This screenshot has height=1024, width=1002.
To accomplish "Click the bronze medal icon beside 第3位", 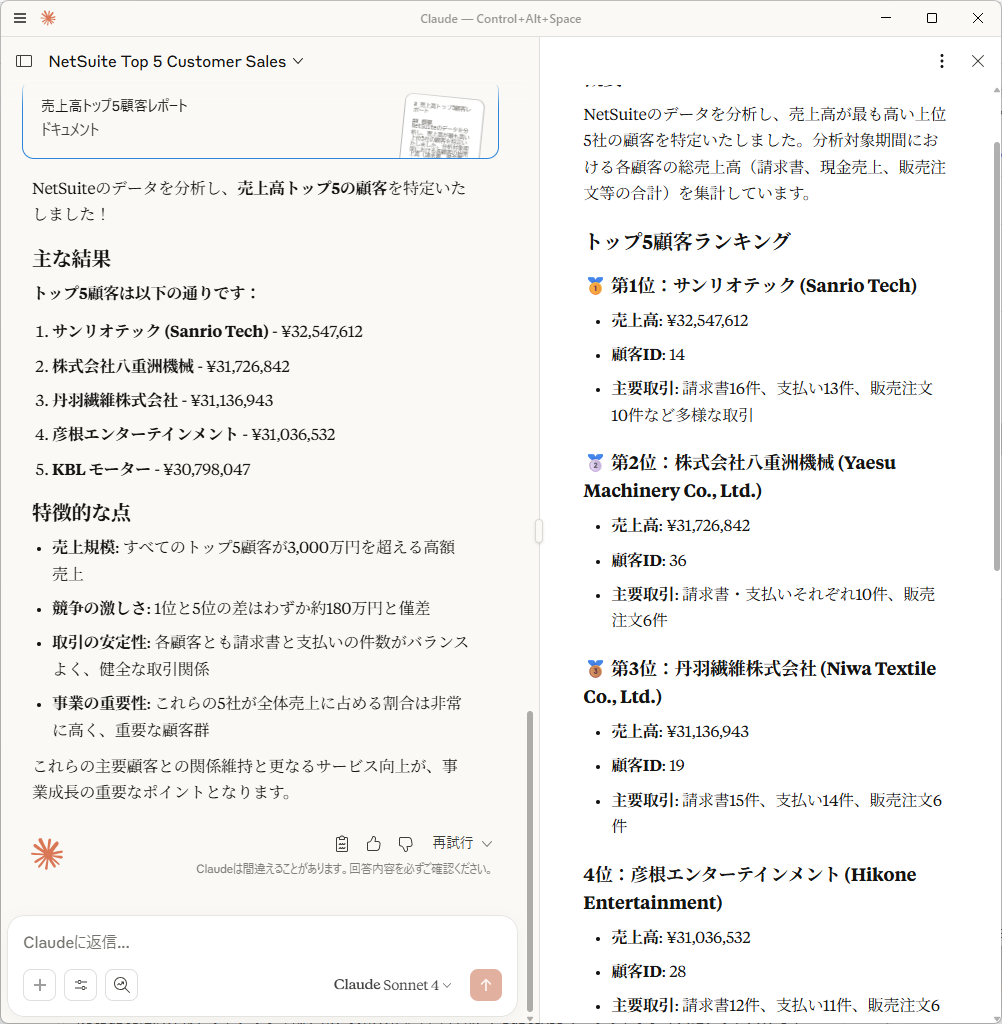I will pyautogui.click(x=595, y=669).
